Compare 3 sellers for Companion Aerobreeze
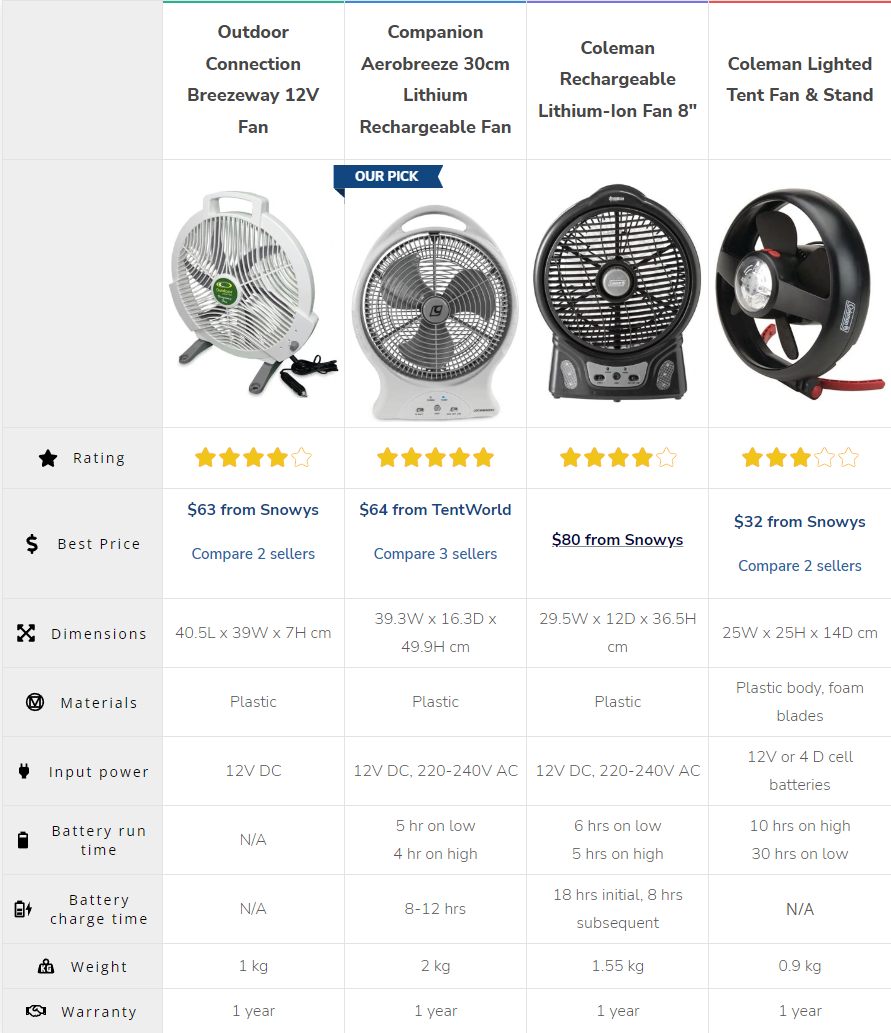 435,554
